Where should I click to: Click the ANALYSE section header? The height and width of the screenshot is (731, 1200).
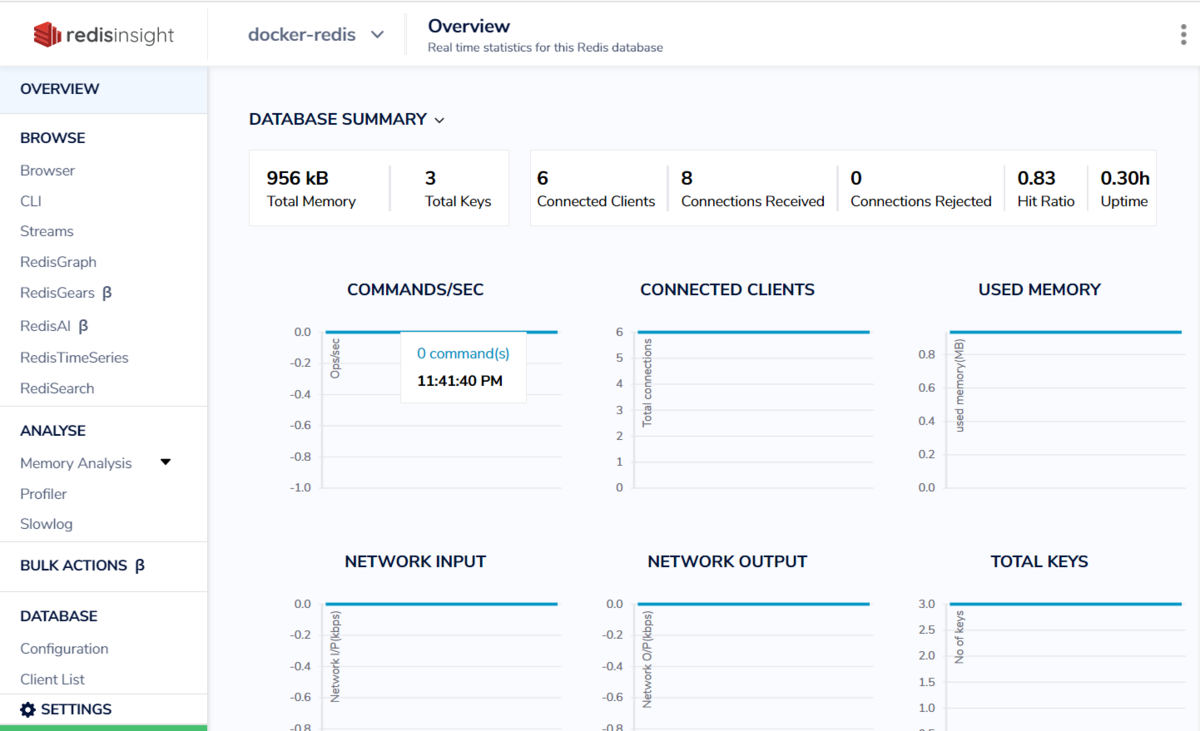tap(53, 431)
